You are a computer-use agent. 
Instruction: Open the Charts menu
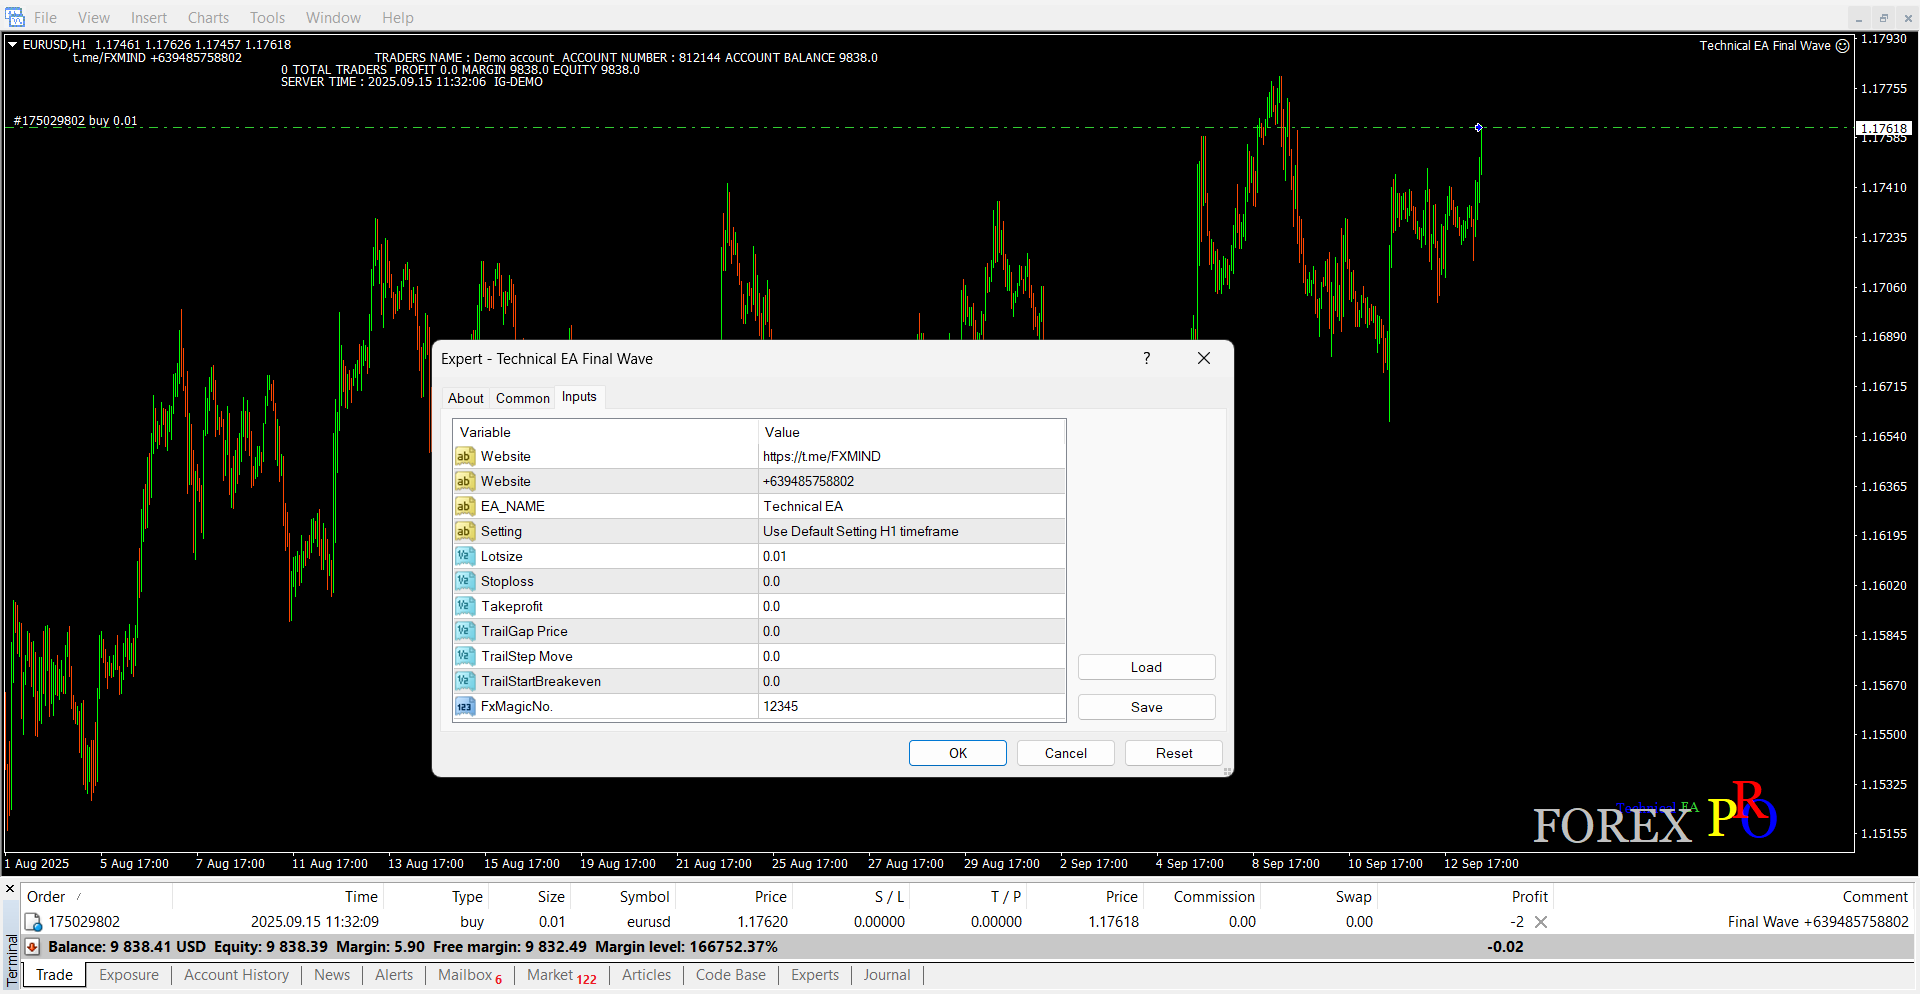[x=208, y=18]
